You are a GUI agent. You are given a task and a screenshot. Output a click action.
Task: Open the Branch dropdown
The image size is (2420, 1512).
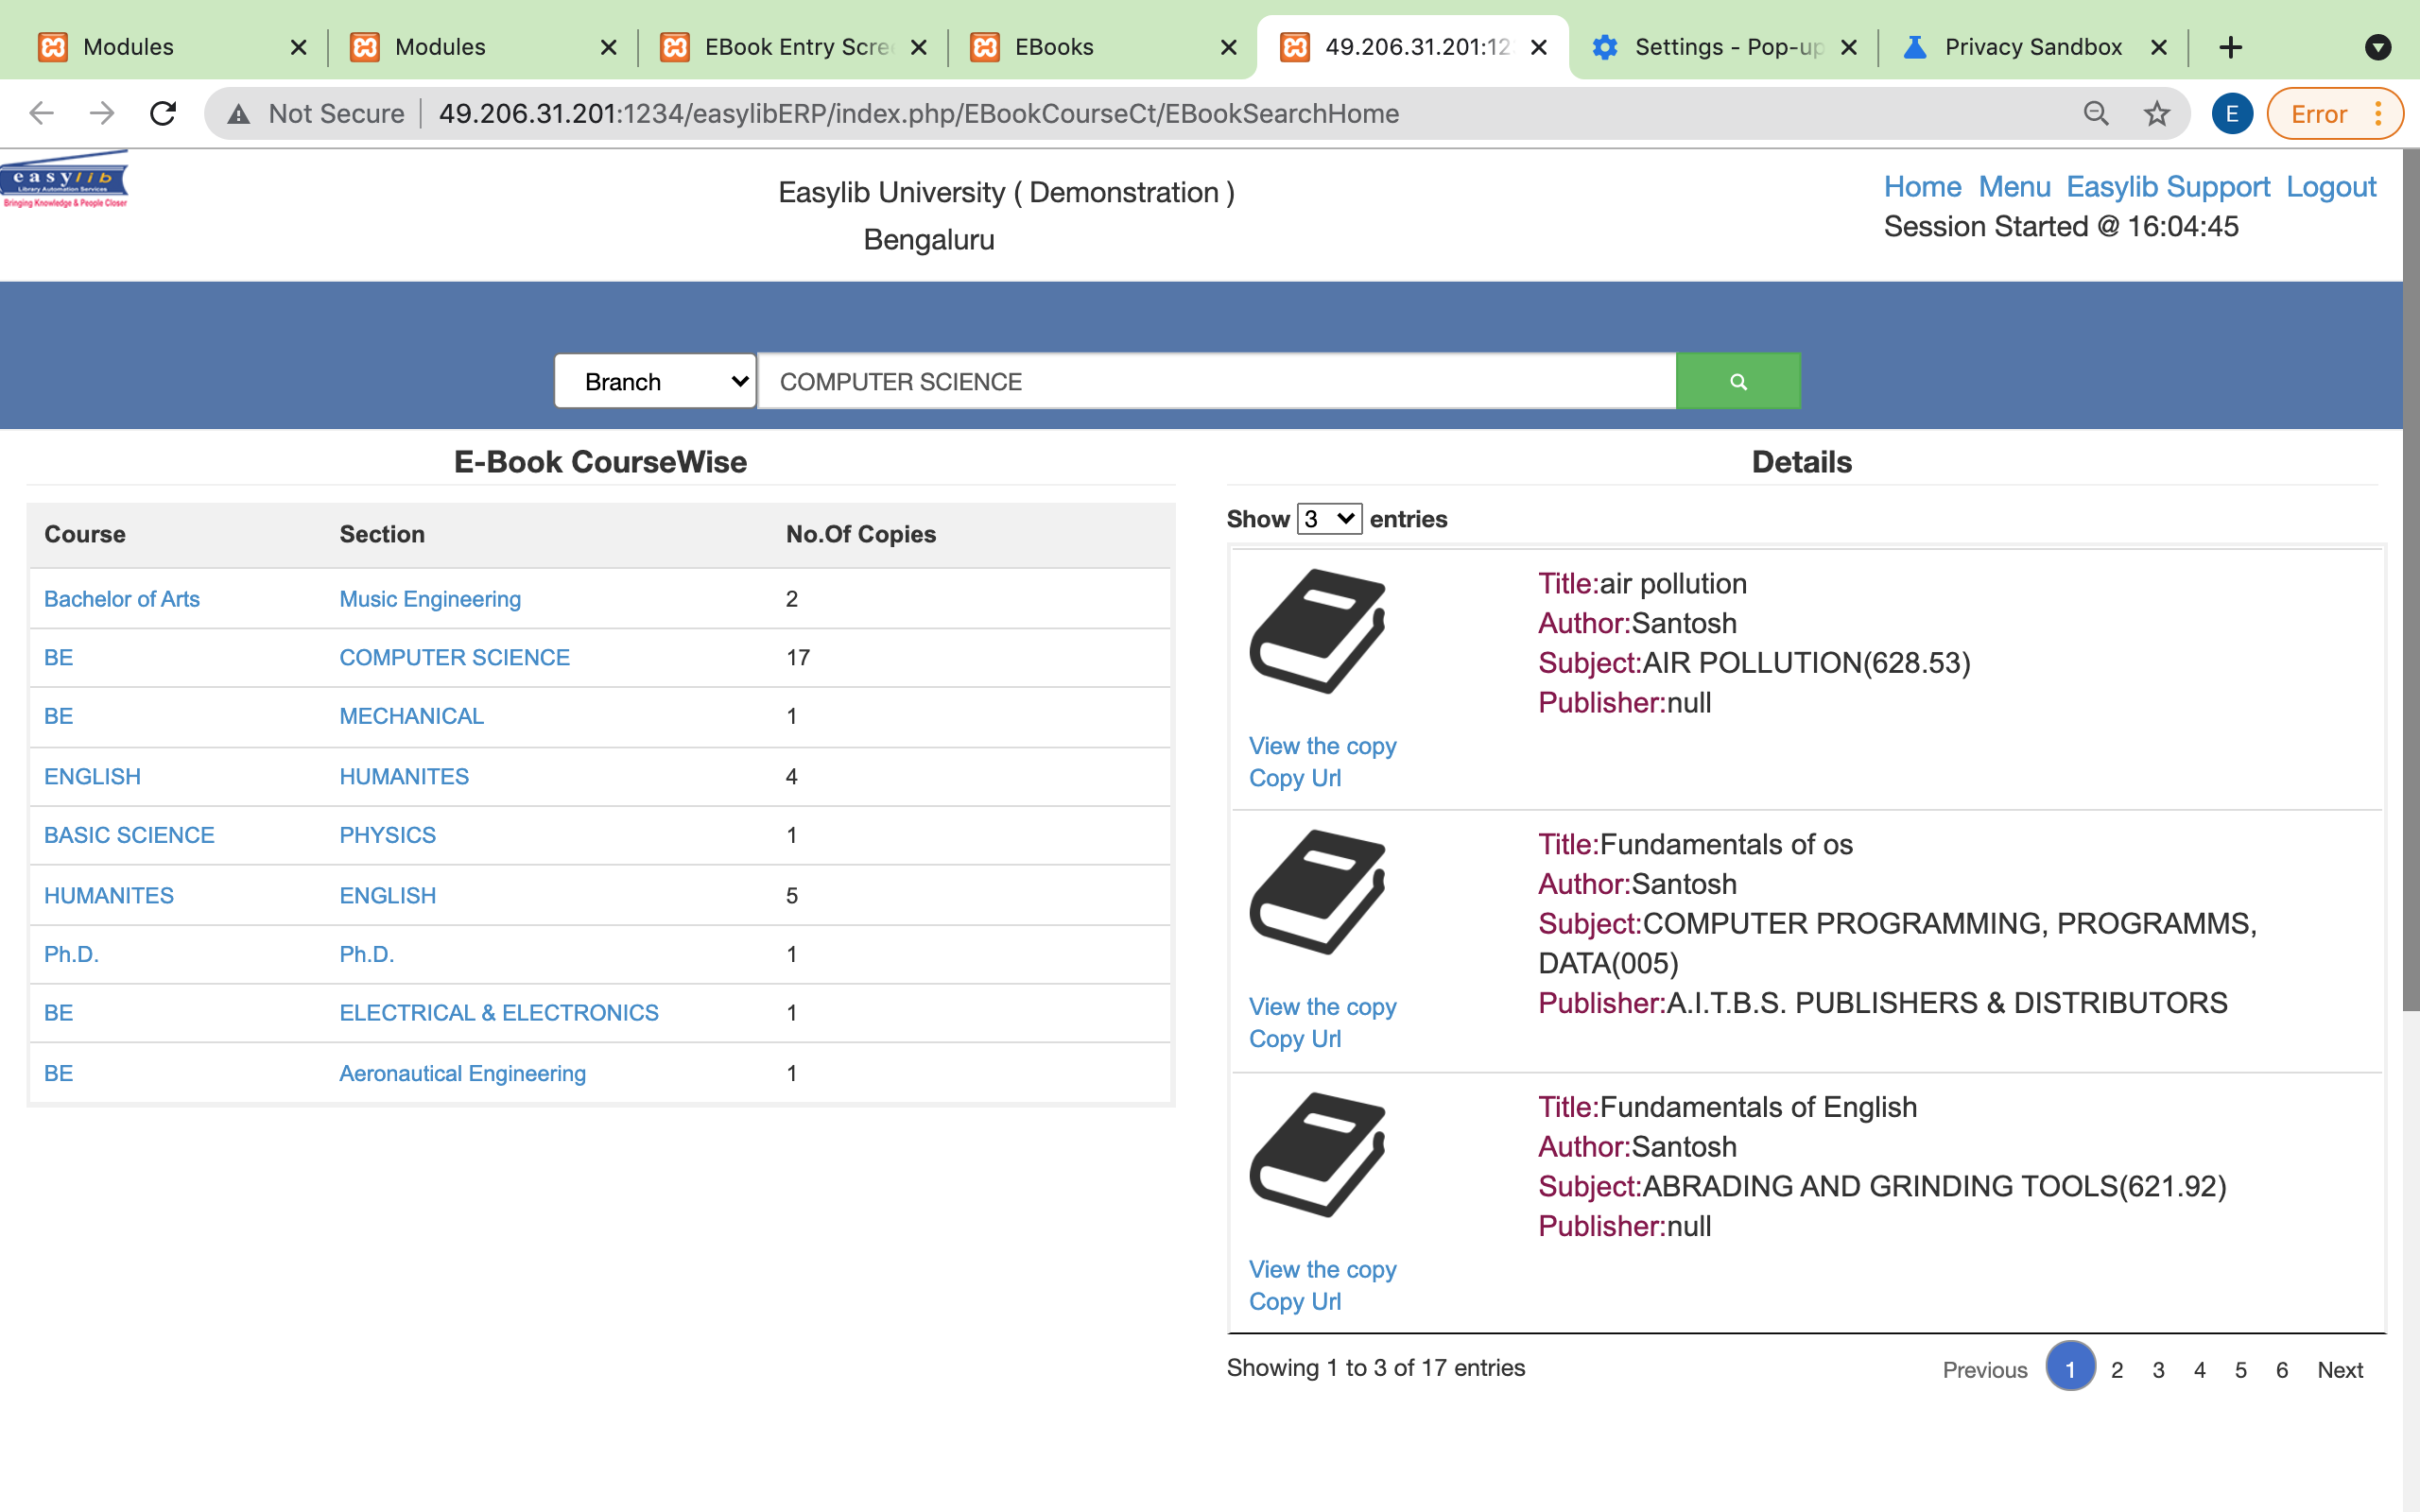(655, 381)
